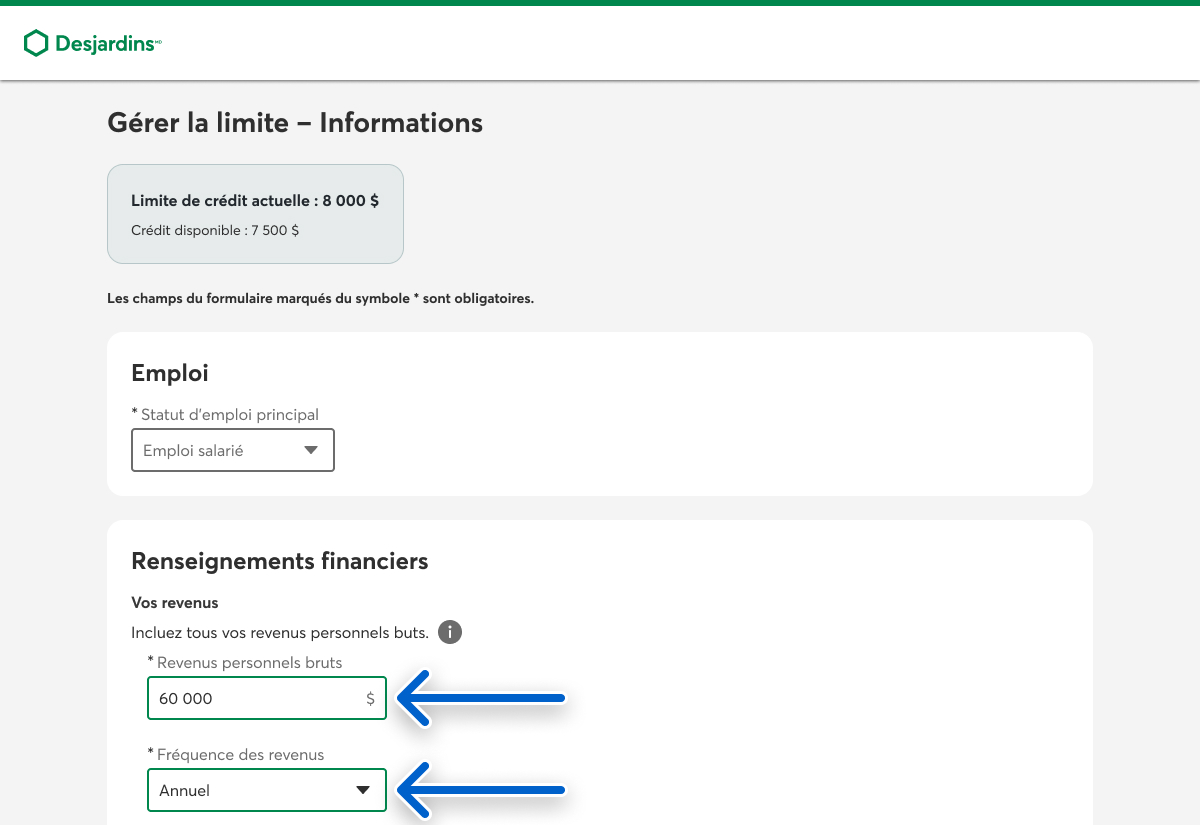Focus the Revenus personnels bruts input field
The width and height of the screenshot is (1200, 825).
[255, 699]
